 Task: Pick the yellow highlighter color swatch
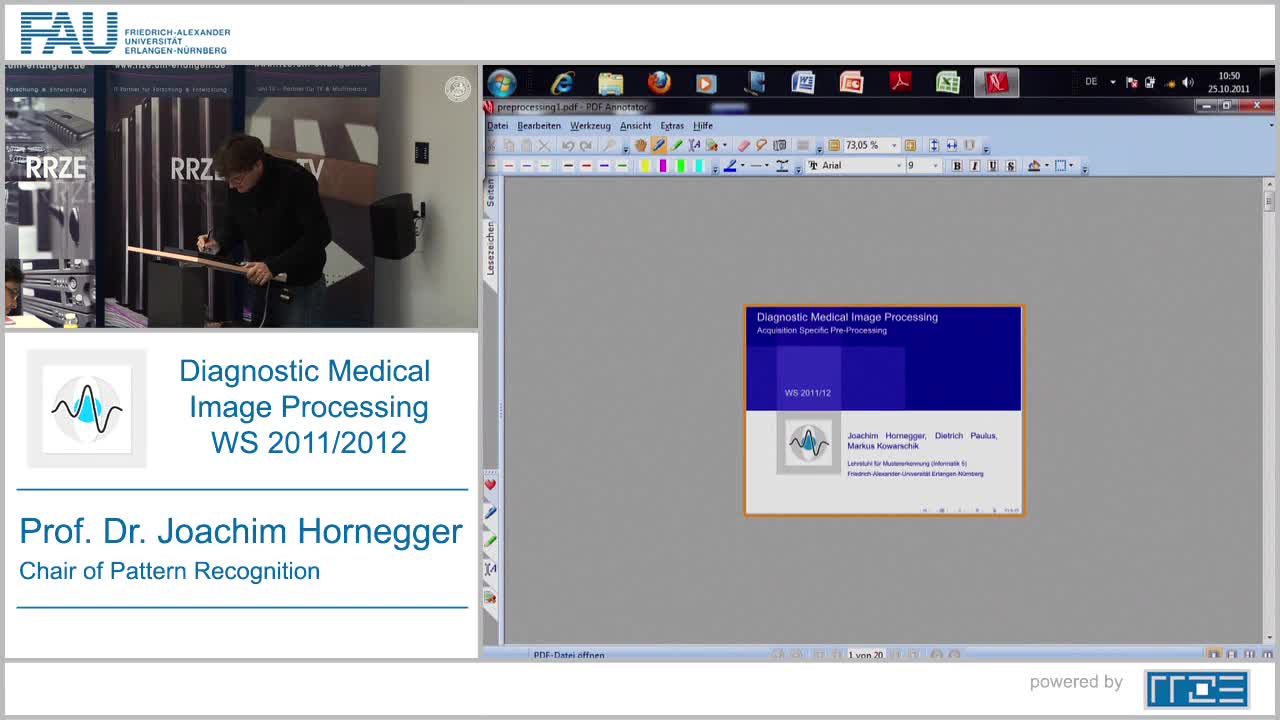click(647, 166)
